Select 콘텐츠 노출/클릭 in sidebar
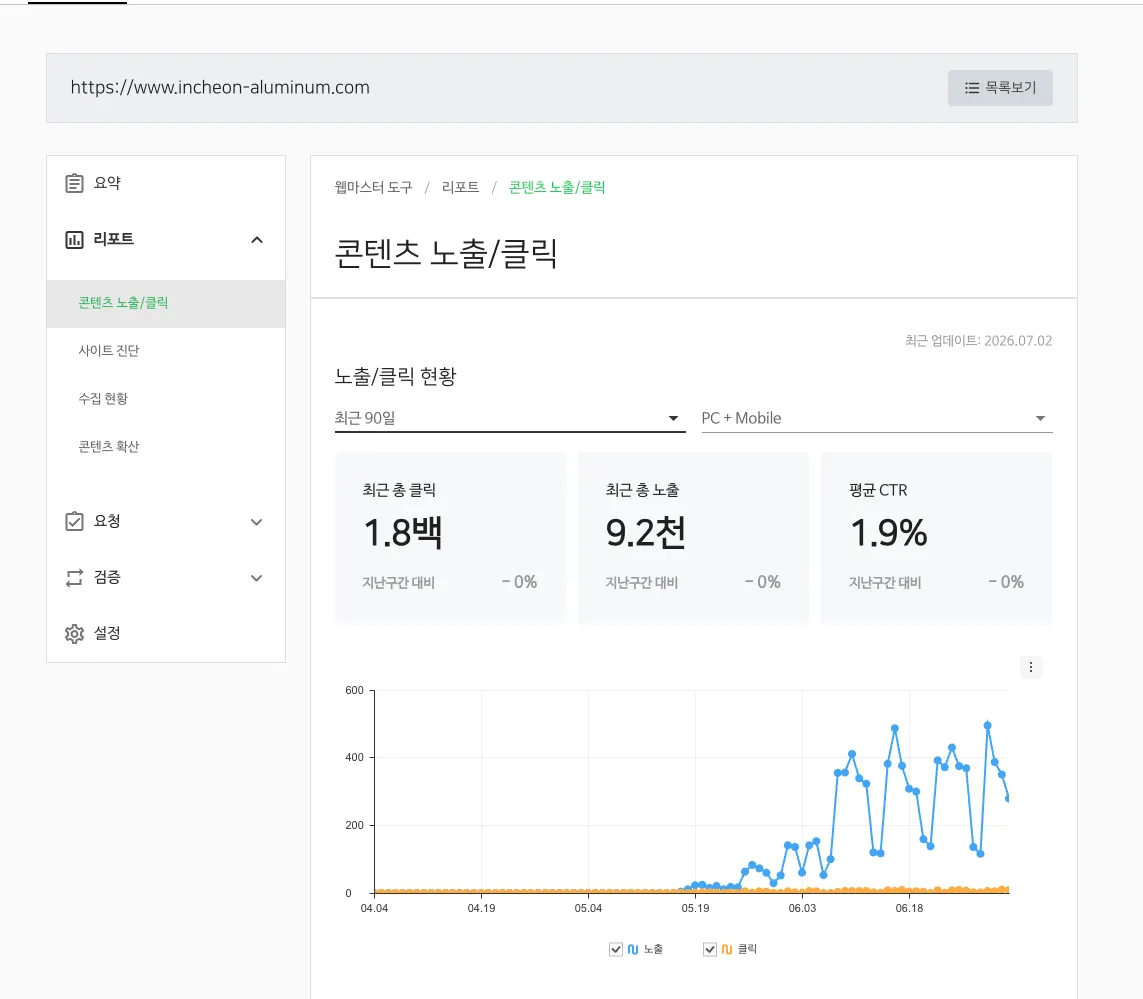Screen dimensions: 1143x999 pyautogui.click(x=166, y=303)
